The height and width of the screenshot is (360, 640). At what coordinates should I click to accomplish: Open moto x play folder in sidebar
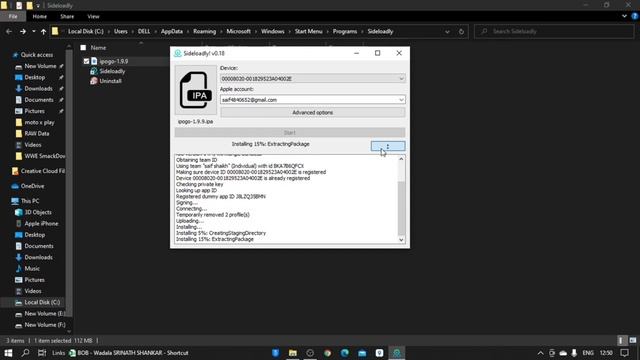[39, 122]
